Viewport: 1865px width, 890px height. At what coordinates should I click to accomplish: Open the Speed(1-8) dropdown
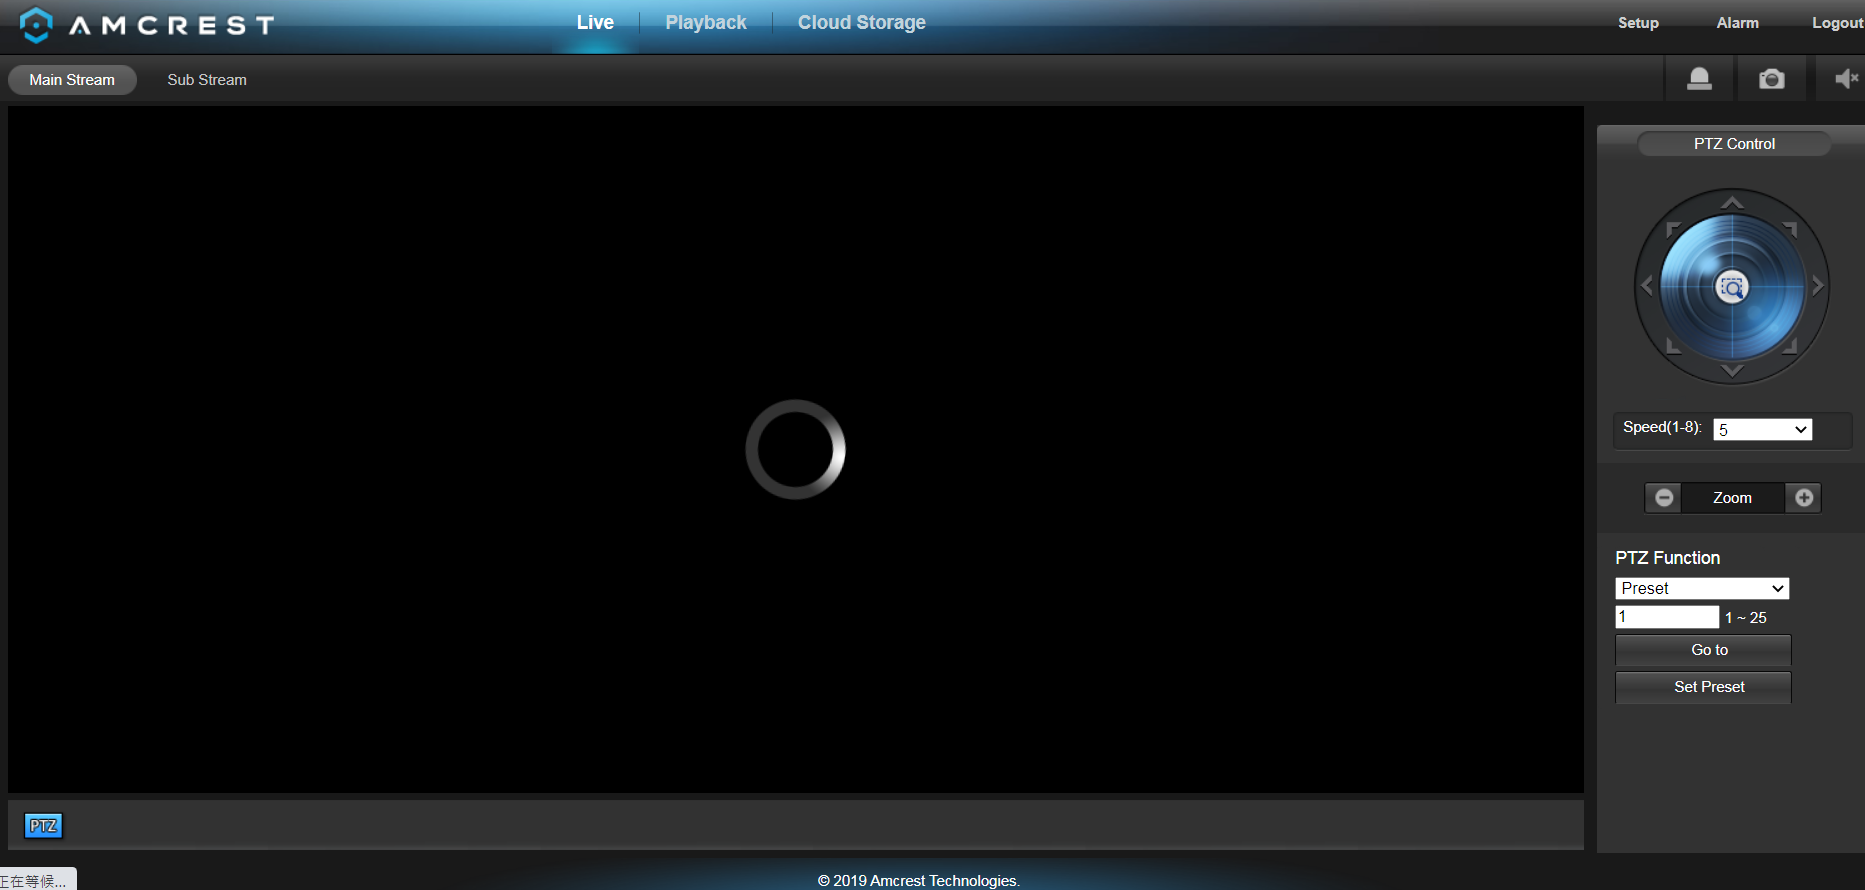click(x=1762, y=429)
